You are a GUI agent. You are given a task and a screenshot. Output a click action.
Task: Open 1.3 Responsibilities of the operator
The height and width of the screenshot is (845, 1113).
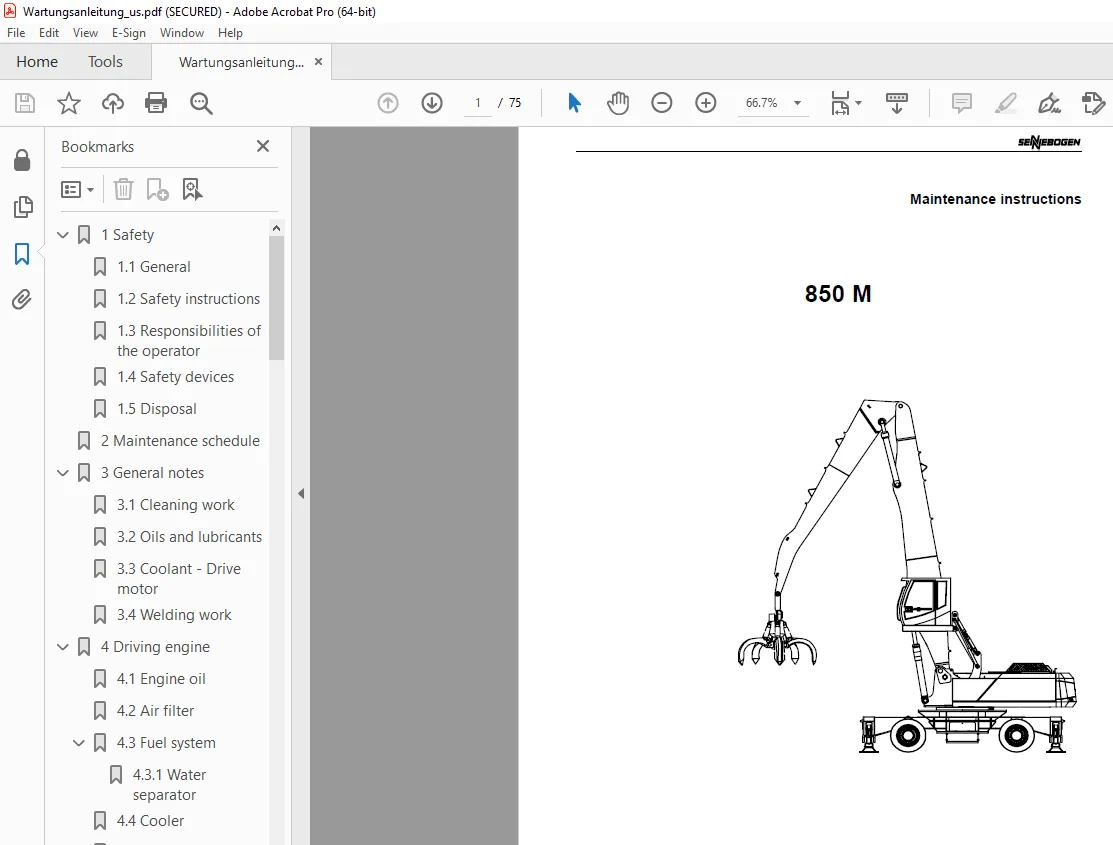[189, 341]
